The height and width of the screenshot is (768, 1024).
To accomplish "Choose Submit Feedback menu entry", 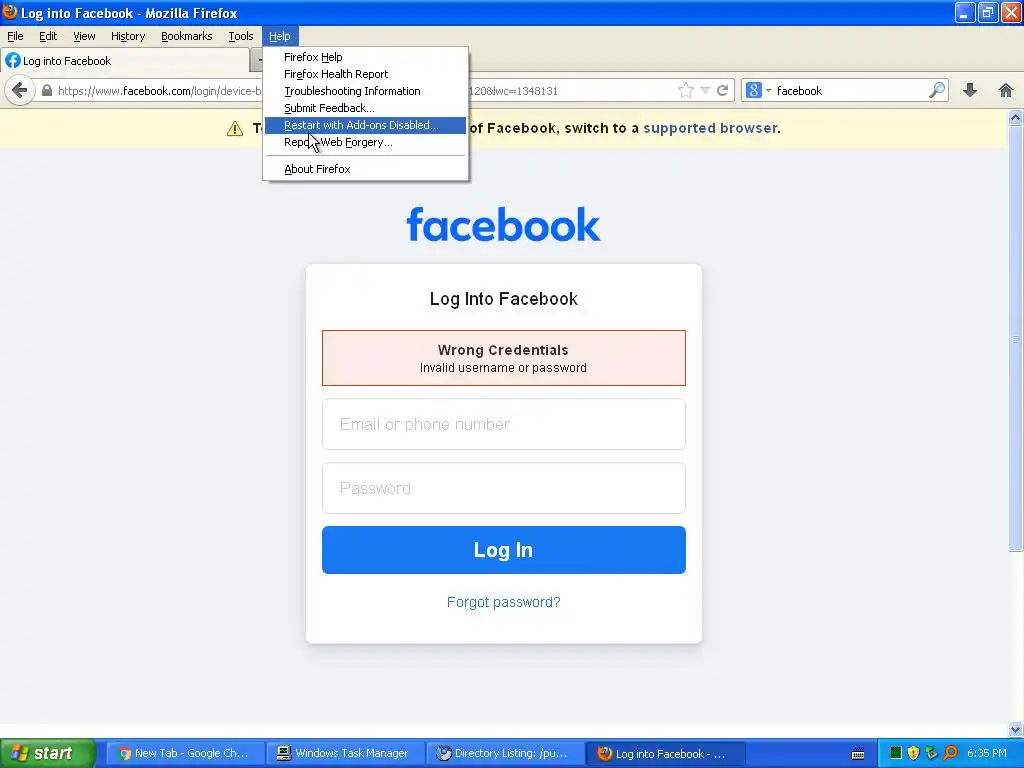I will coord(365,108).
